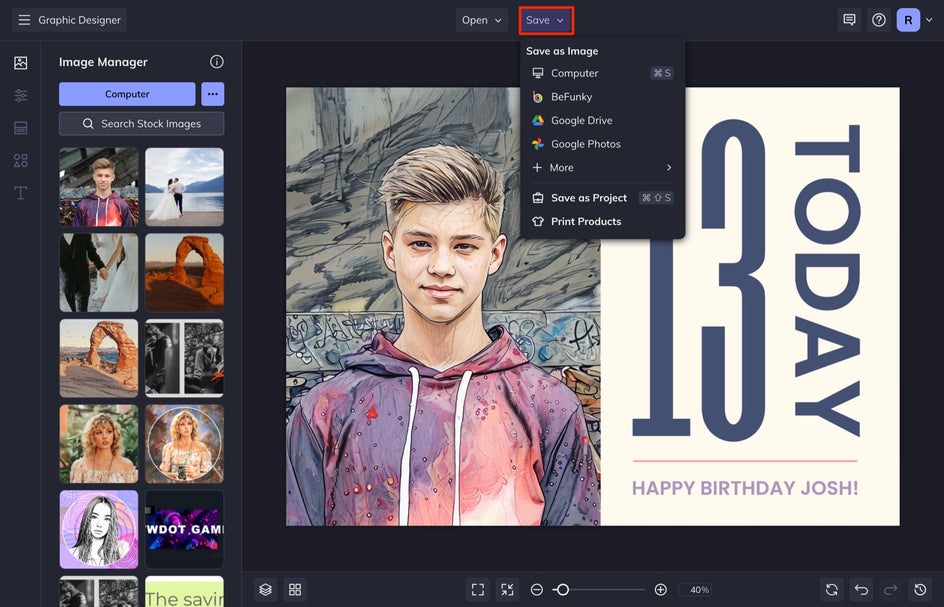
Task: Adjust the zoom slider handle
Action: pos(562,590)
